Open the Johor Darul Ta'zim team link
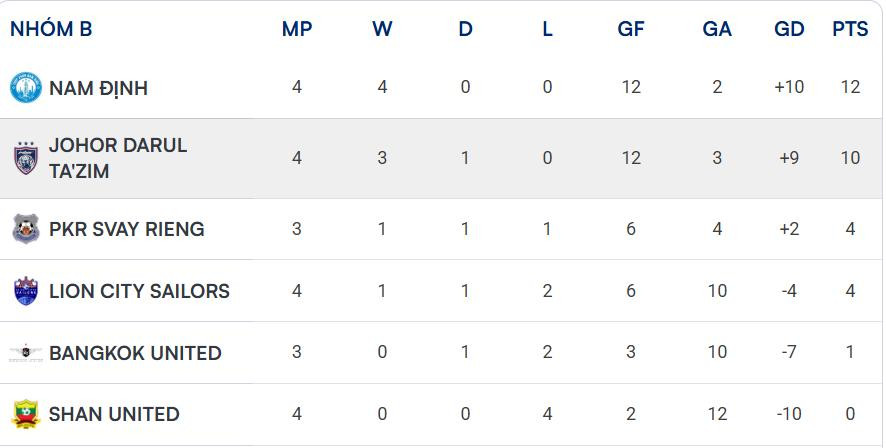 (x=117, y=158)
